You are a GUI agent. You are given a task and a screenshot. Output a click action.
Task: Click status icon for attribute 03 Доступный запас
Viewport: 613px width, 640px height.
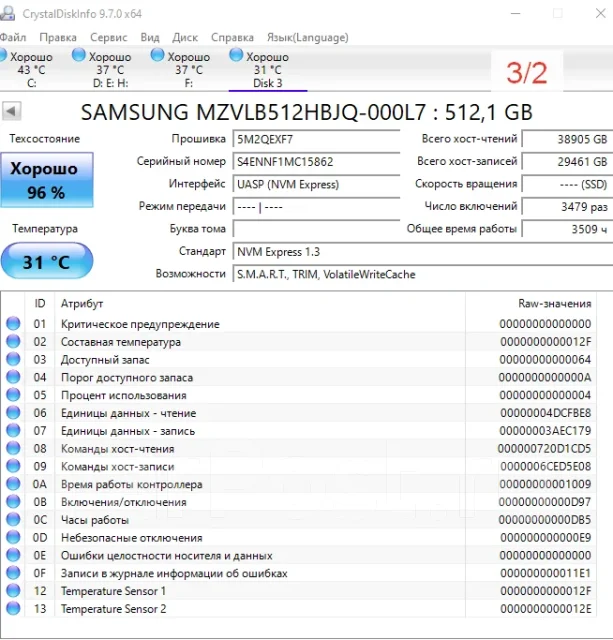[13, 360]
